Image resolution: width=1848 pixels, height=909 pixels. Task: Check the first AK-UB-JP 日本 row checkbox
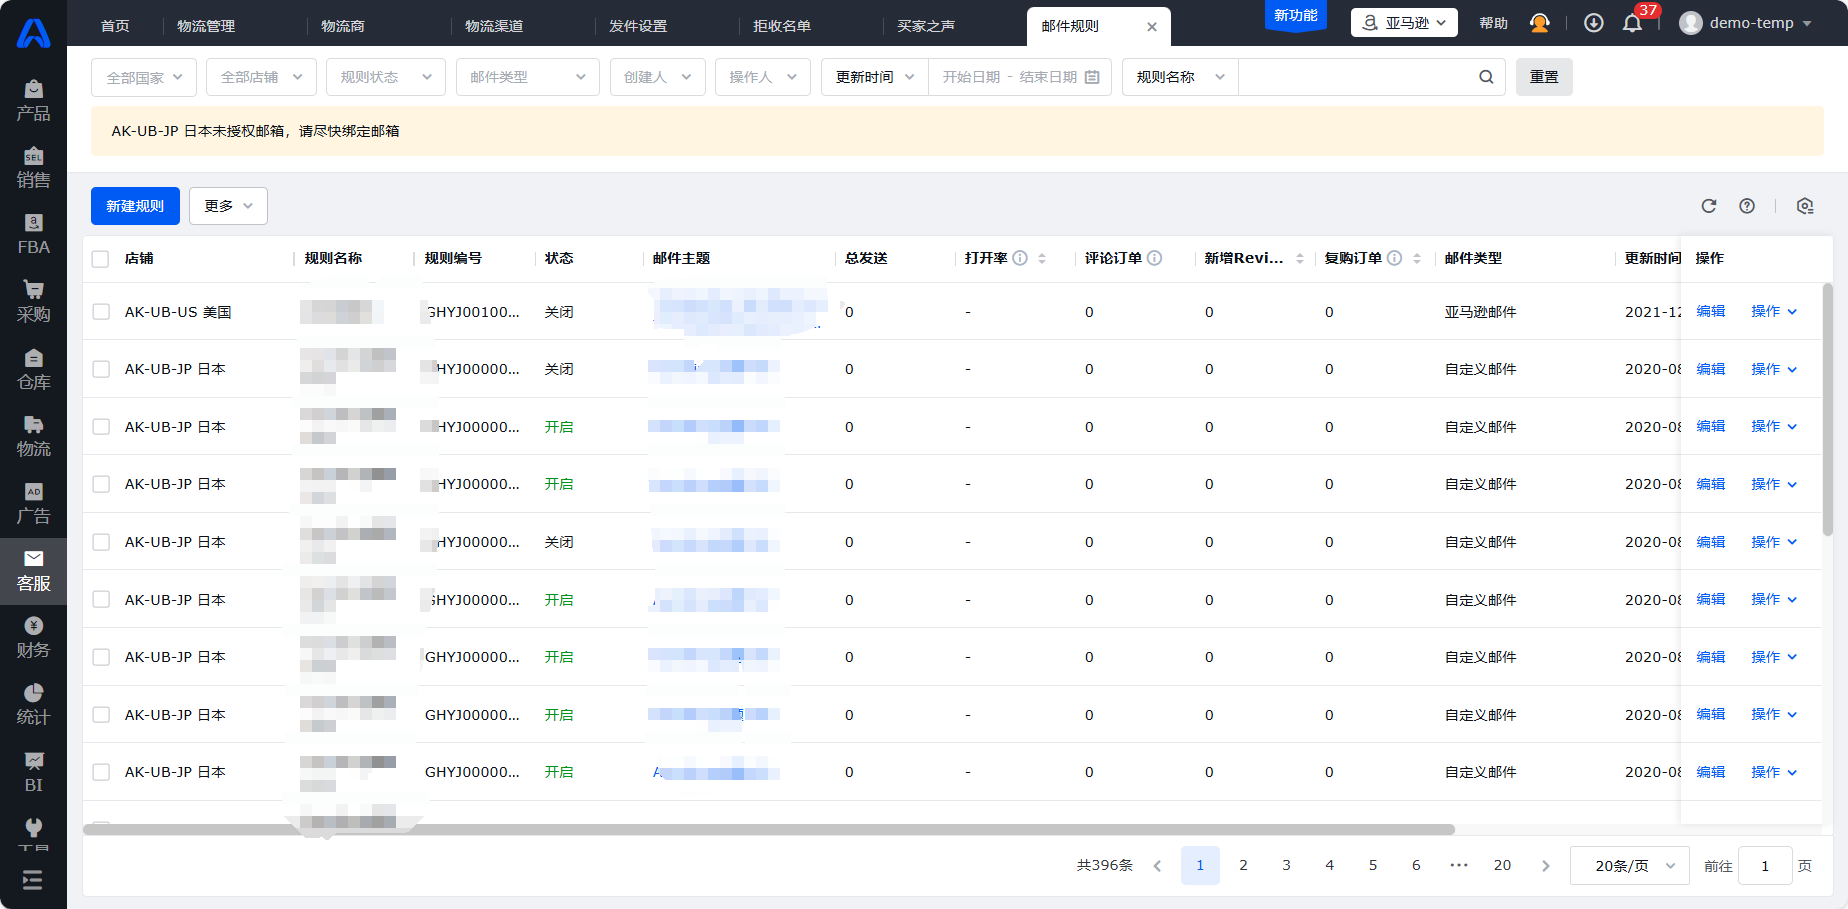click(x=100, y=369)
